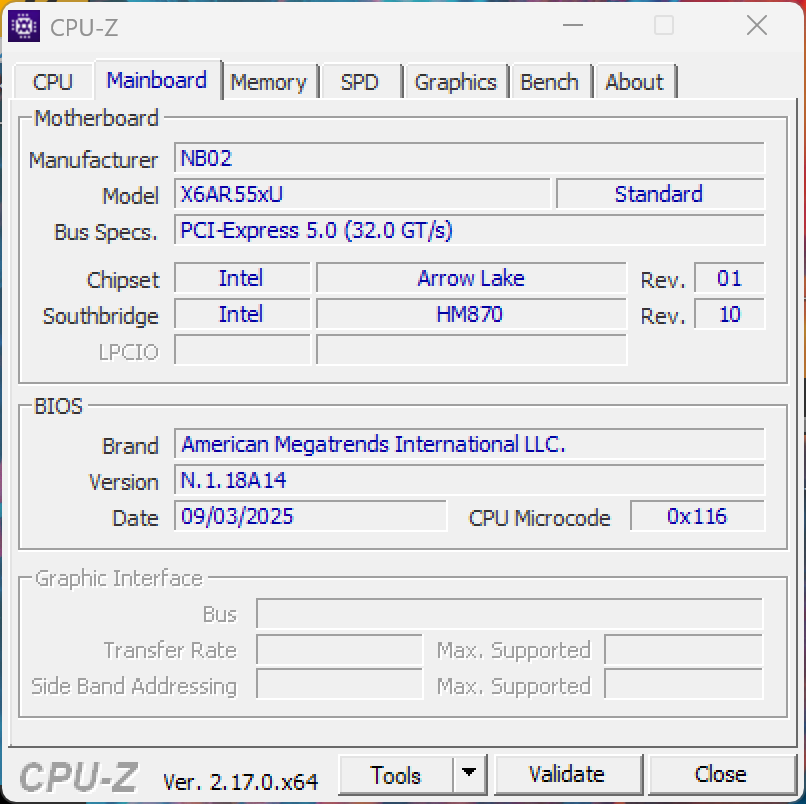This screenshot has width=806, height=804.
Task: Show the About tab
Action: tap(634, 82)
